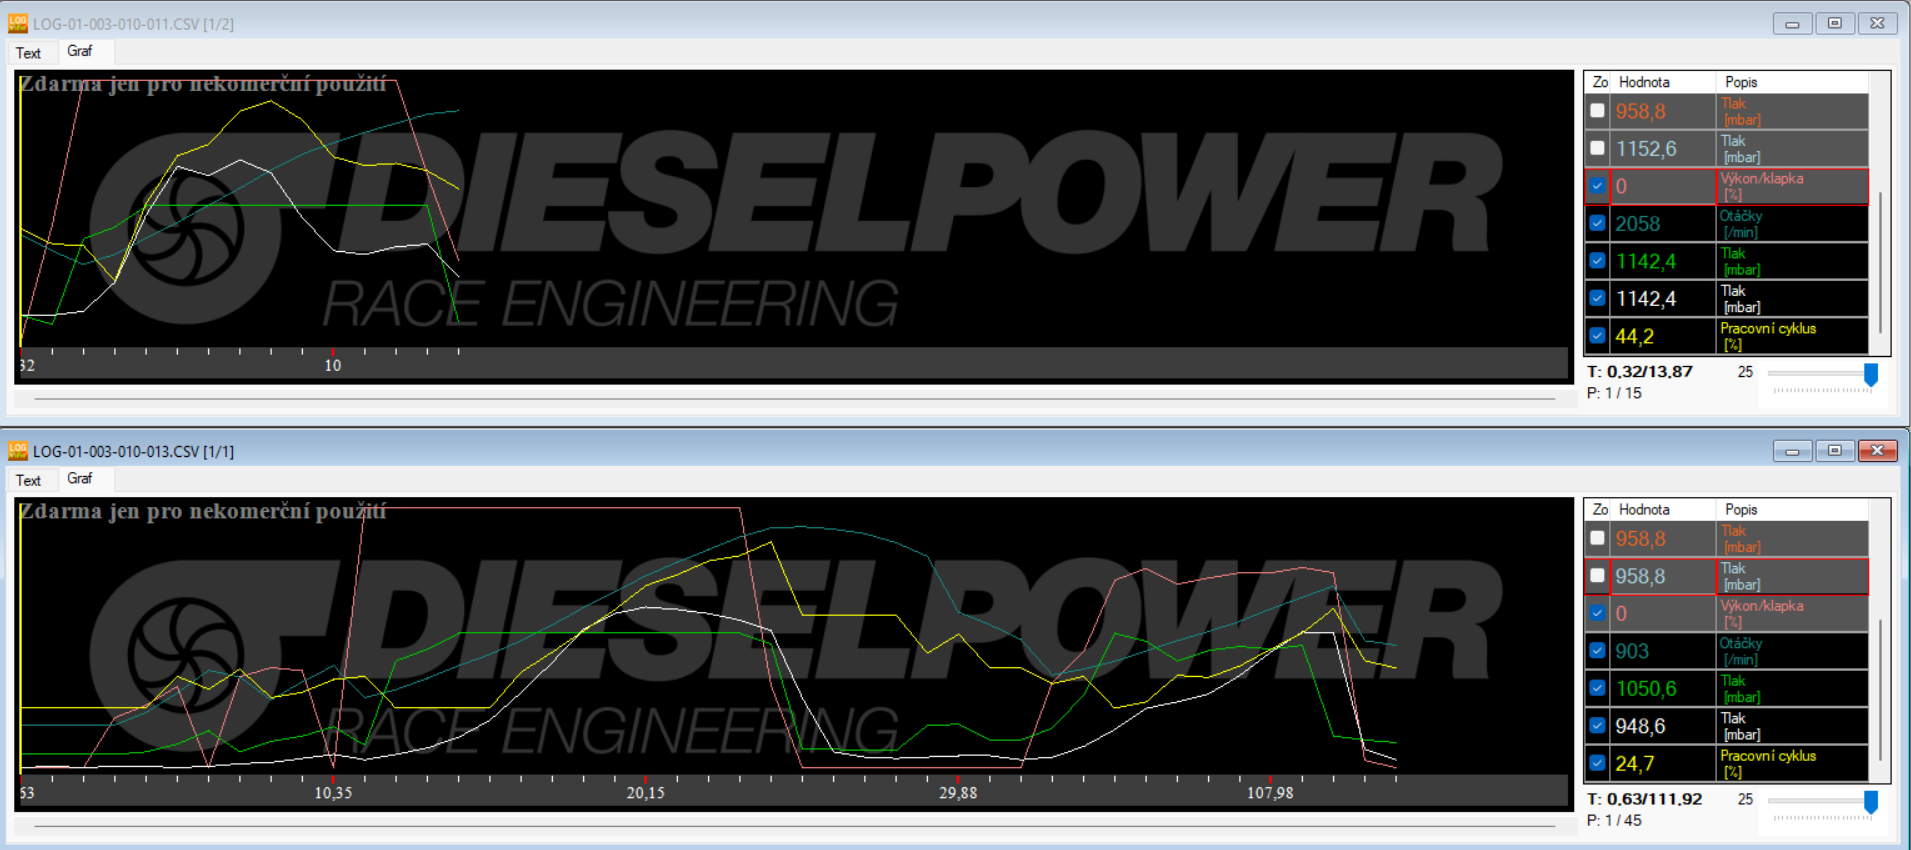Open the Graf tab in the top window

[80, 51]
